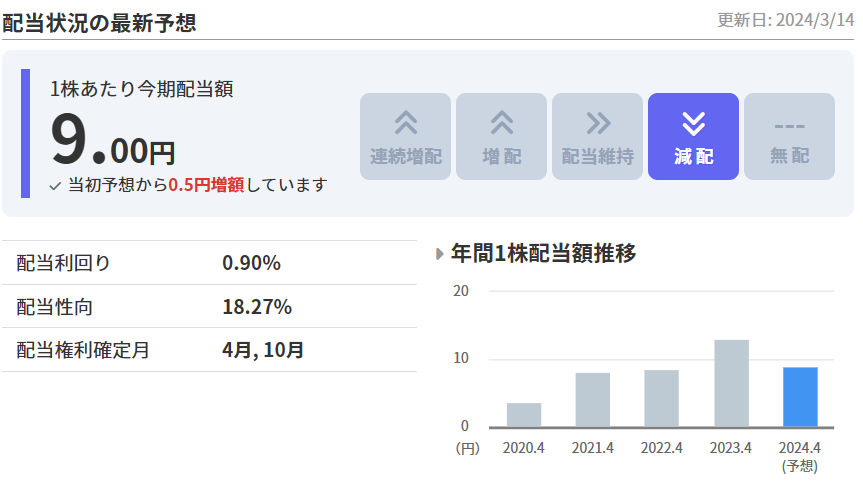
Task: Click the tallest 2023.4 dividend bar
Action: tap(731, 384)
